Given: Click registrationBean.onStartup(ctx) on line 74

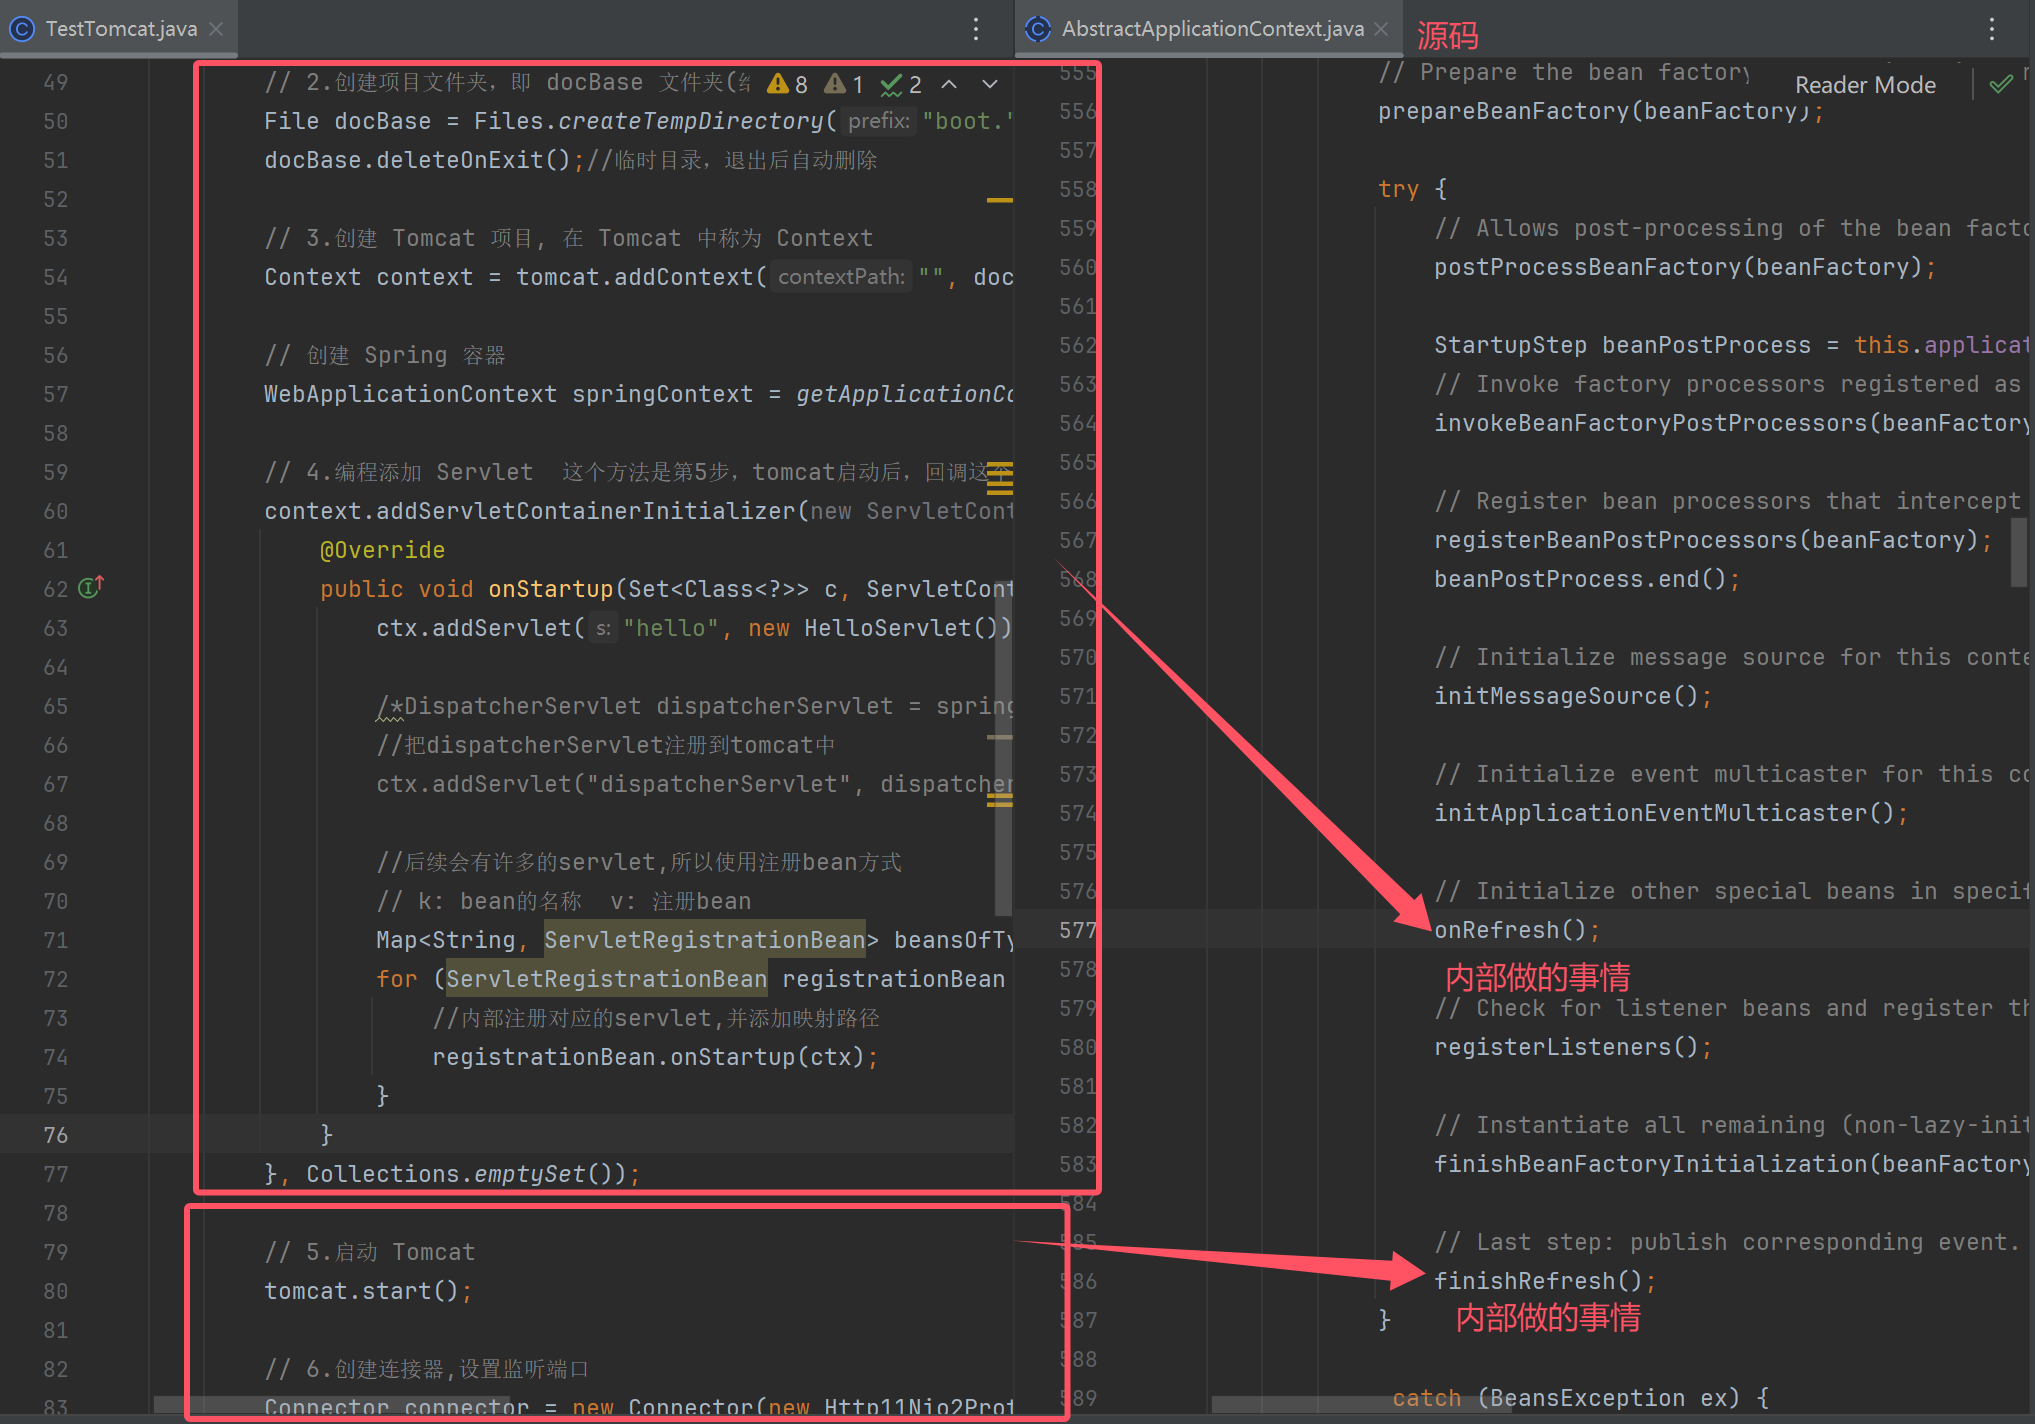Looking at the screenshot, I should (x=655, y=1057).
